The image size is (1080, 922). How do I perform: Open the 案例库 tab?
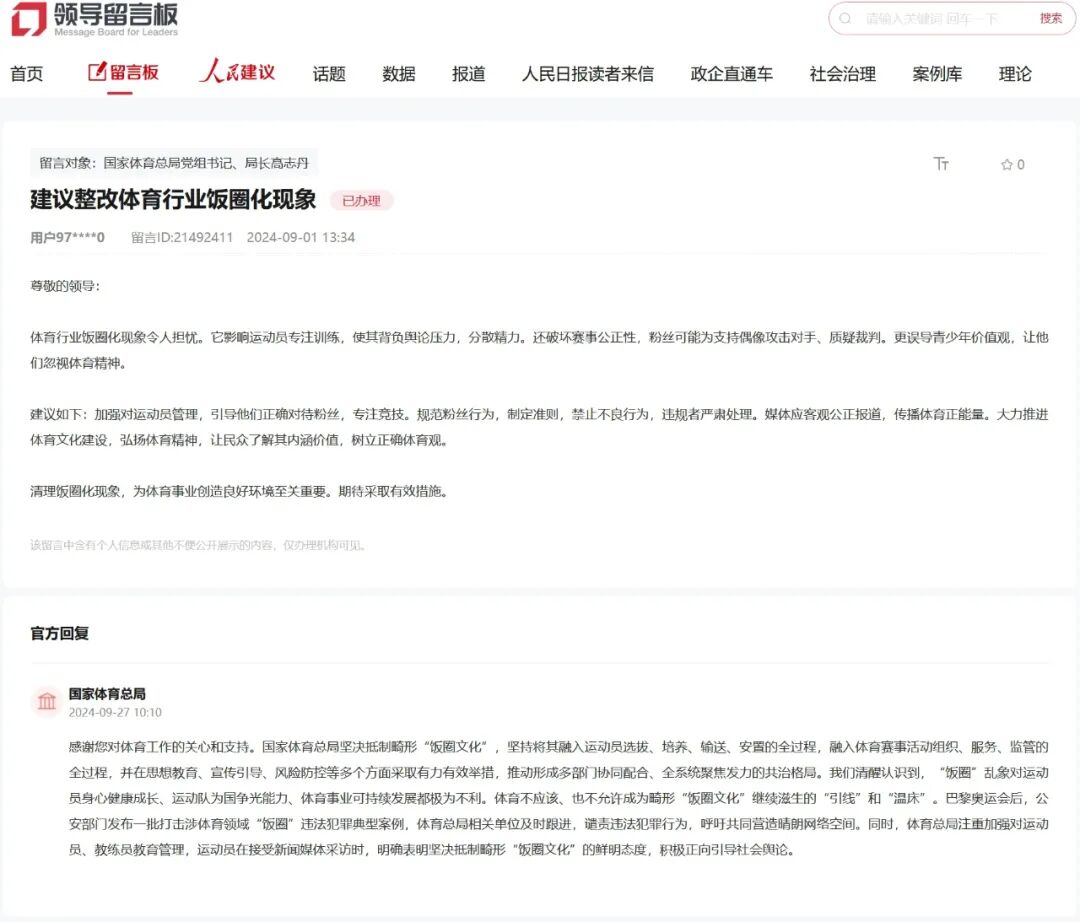[x=937, y=73]
